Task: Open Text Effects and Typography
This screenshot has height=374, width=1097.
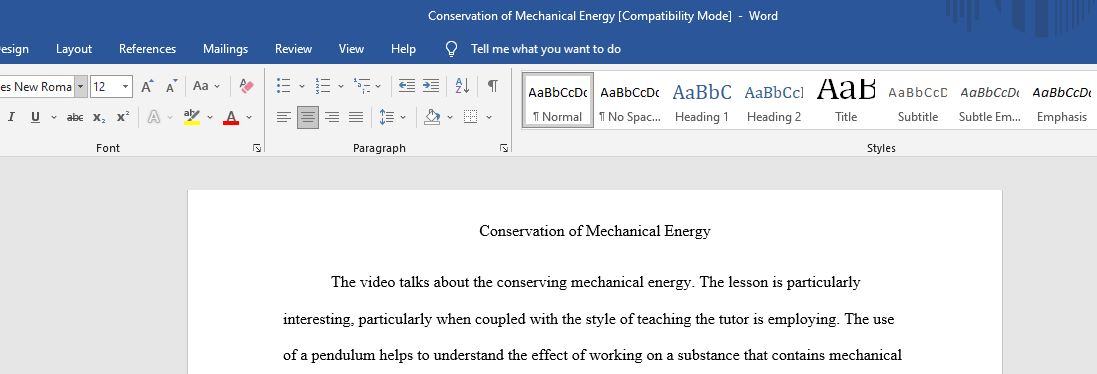Action: tap(153, 117)
